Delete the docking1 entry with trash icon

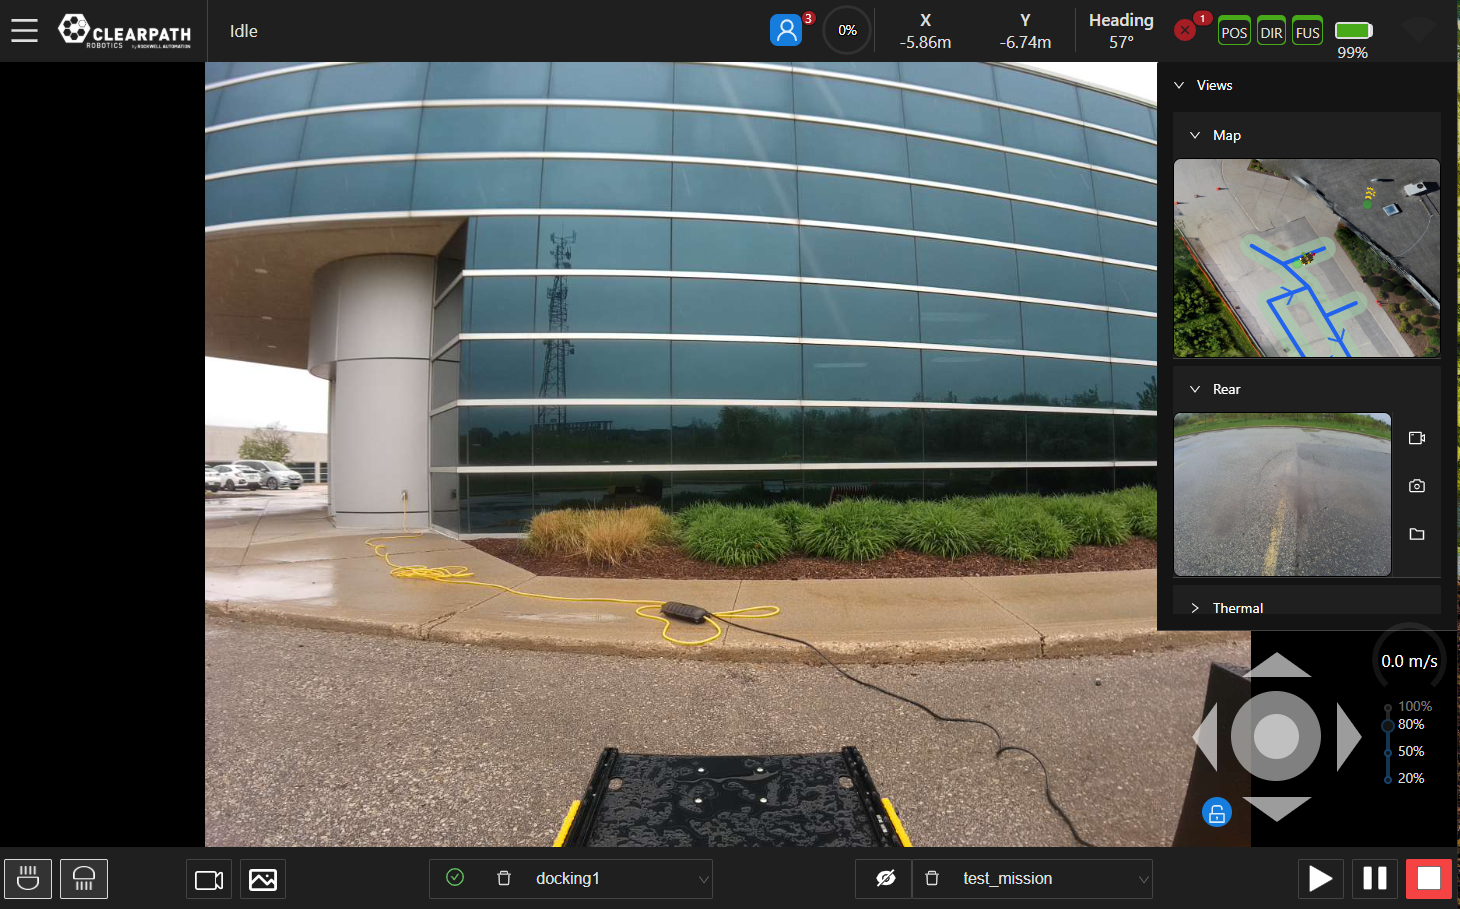[x=504, y=878]
